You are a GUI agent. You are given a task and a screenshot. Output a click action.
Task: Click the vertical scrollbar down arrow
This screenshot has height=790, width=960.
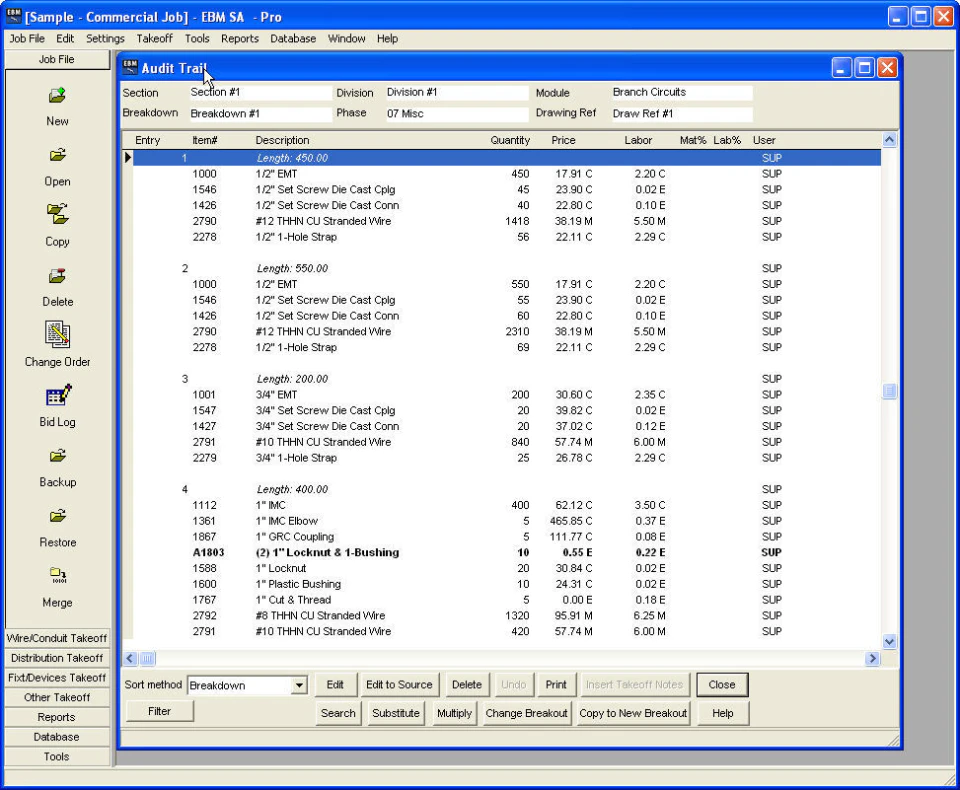[x=888, y=642]
